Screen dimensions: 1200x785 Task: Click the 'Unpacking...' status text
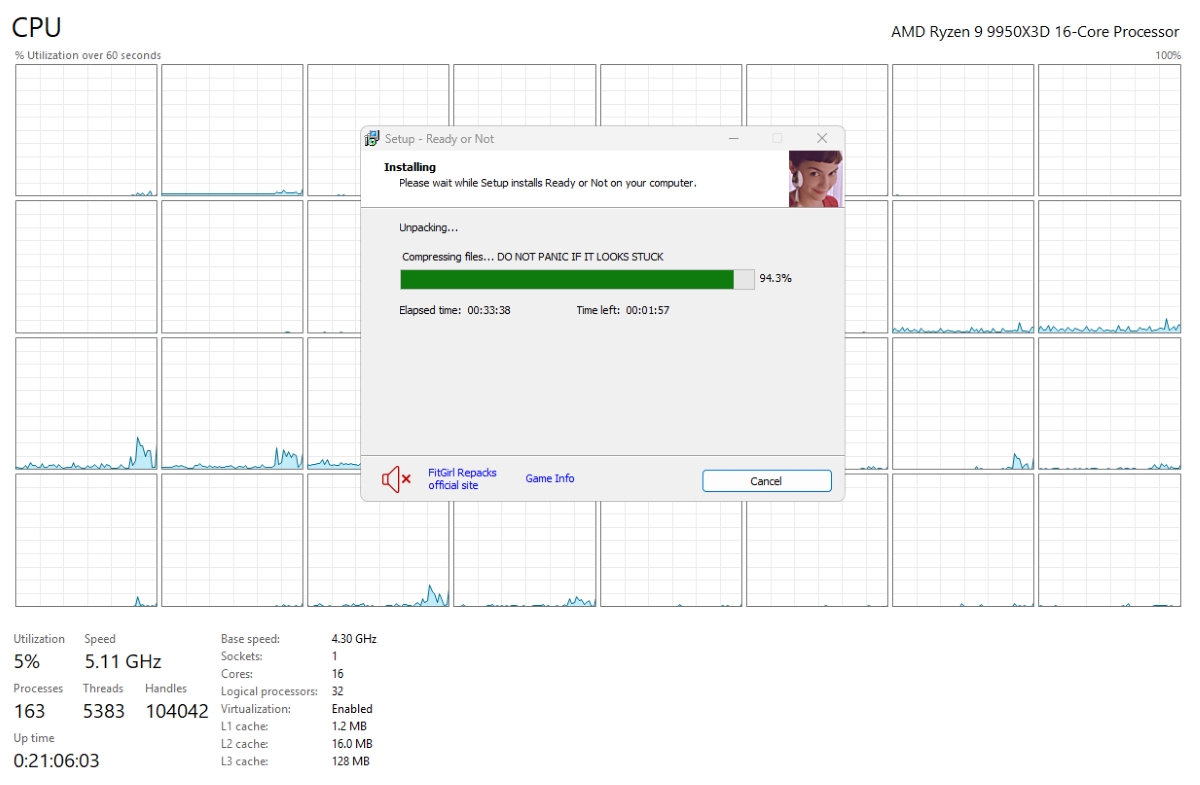coord(429,227)
